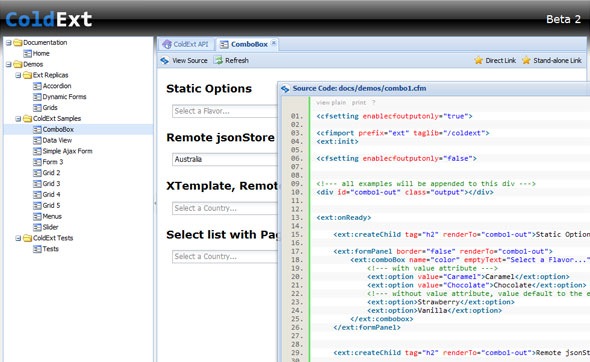
Task: Select the Data View tree label
Action: tap(57, 140)
